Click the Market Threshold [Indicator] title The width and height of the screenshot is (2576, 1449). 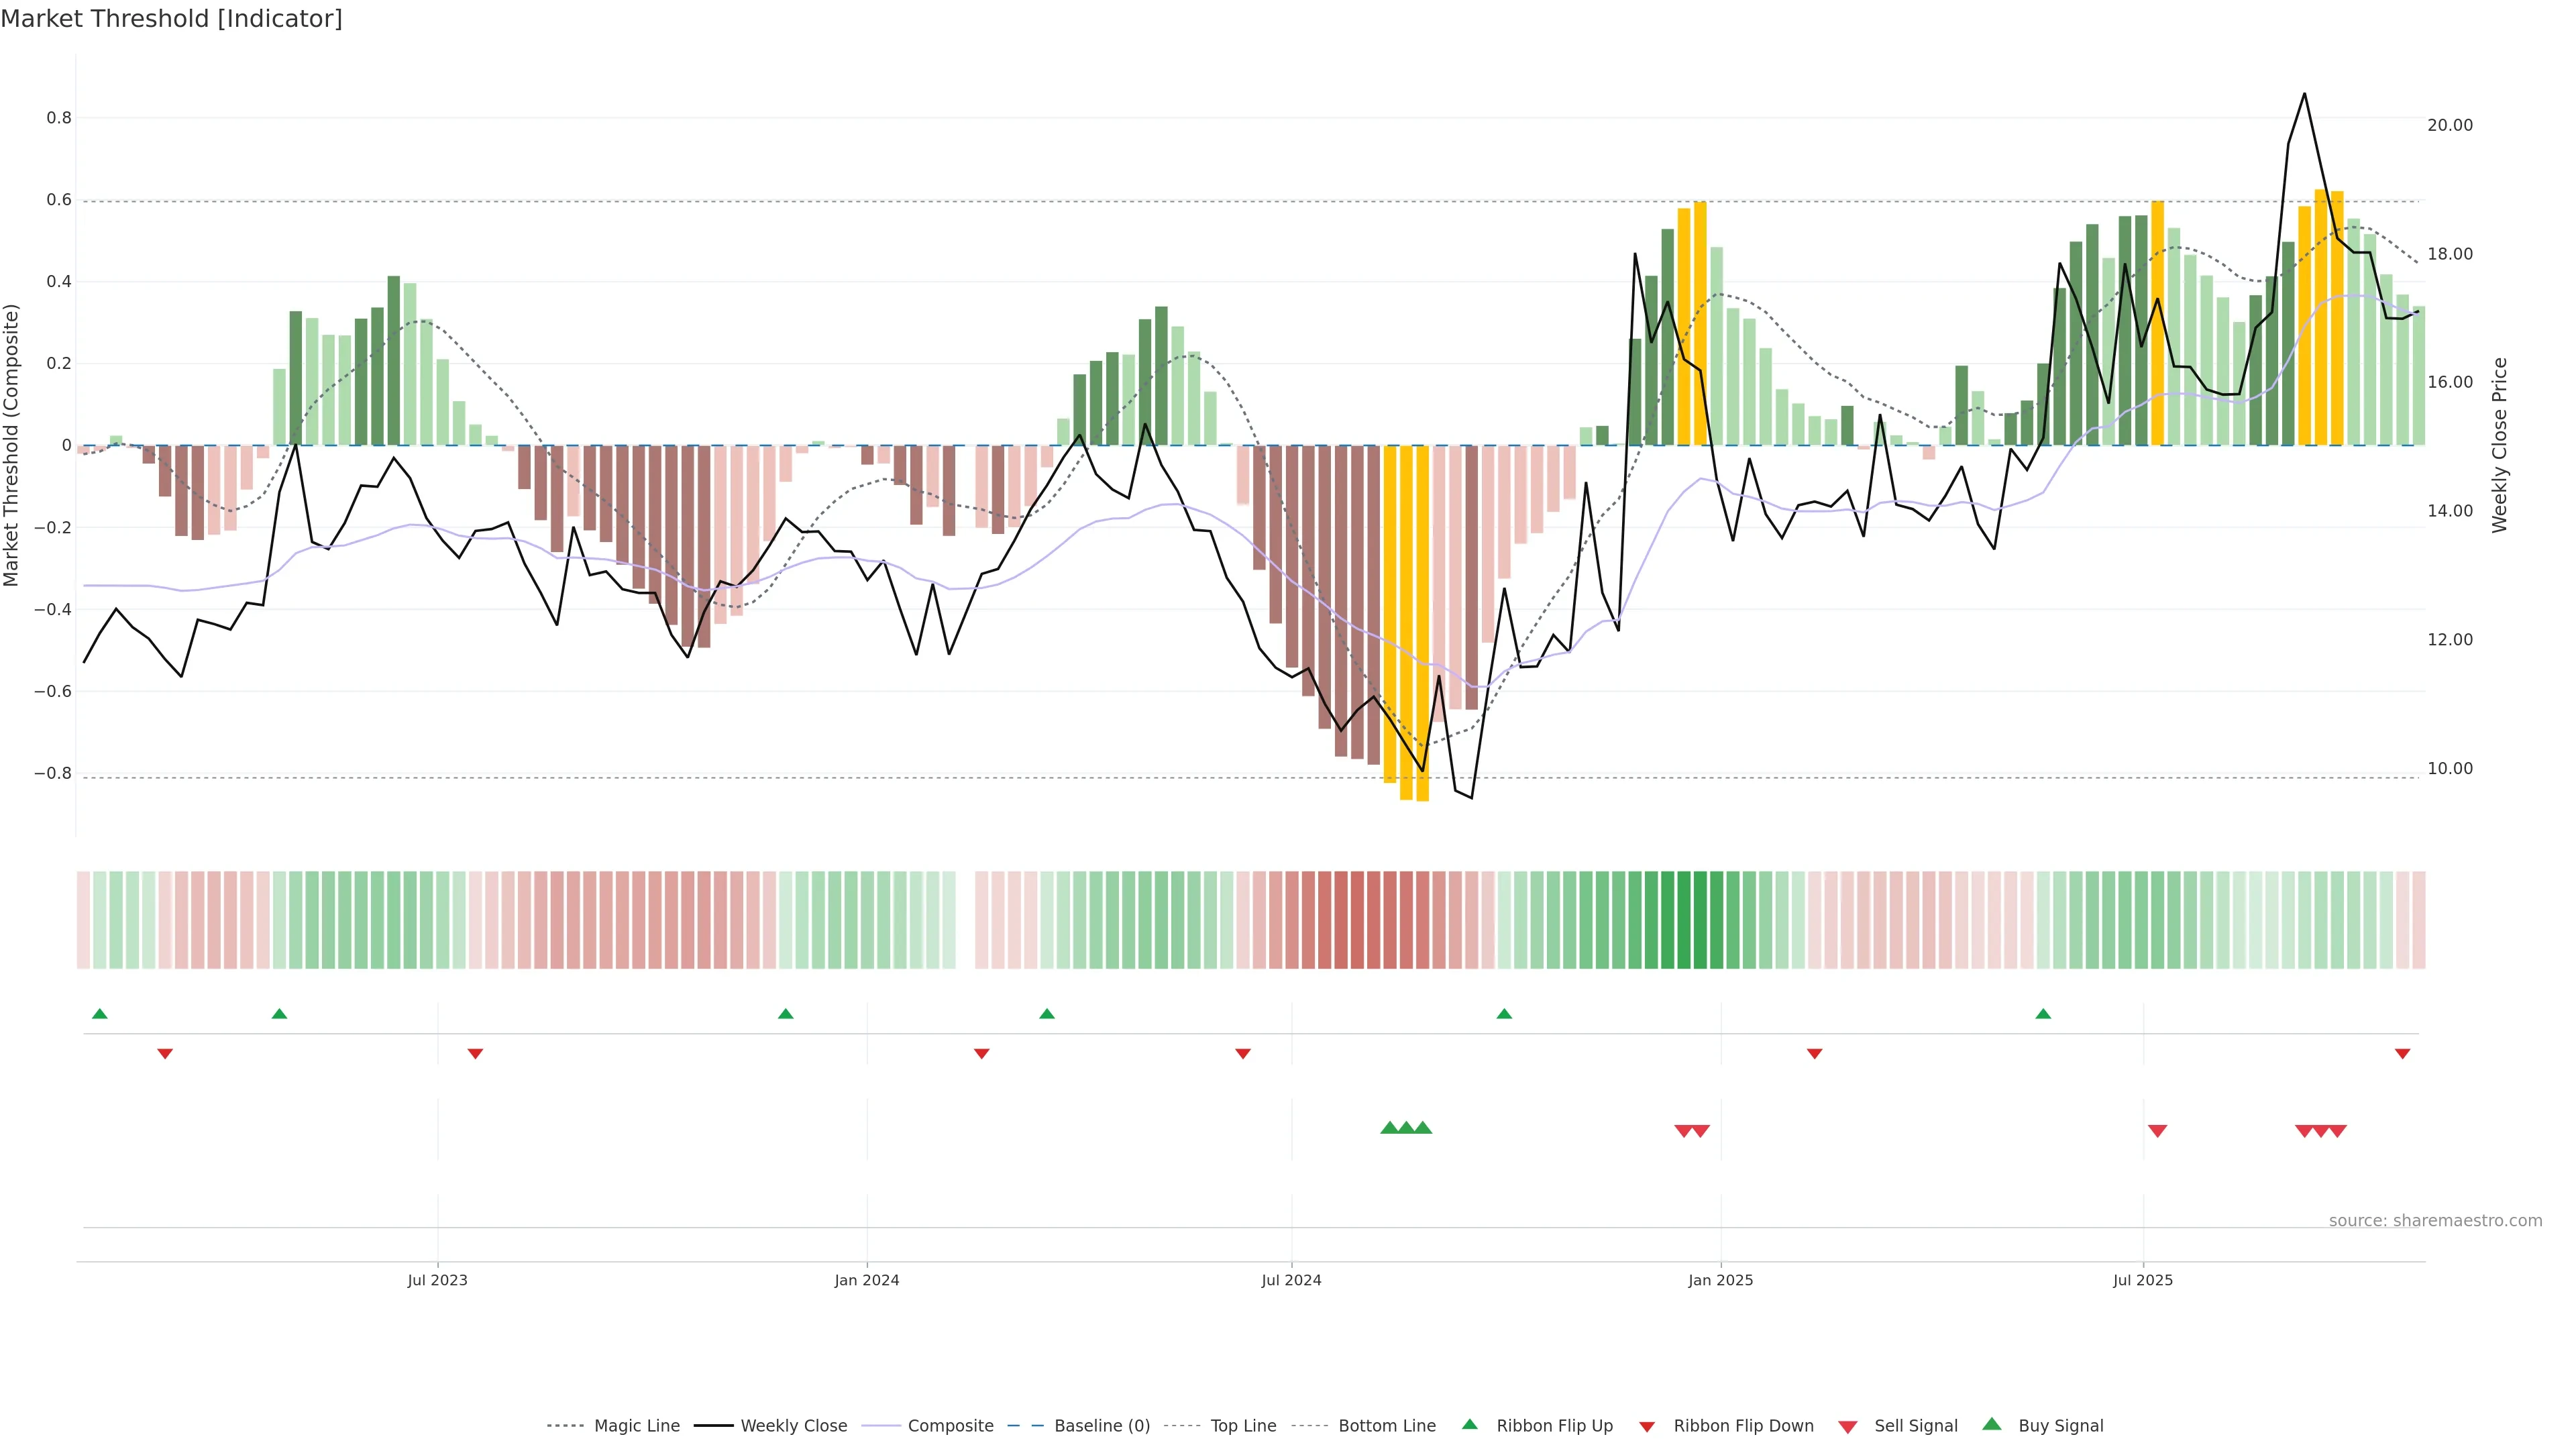click(x=171, y=19)
